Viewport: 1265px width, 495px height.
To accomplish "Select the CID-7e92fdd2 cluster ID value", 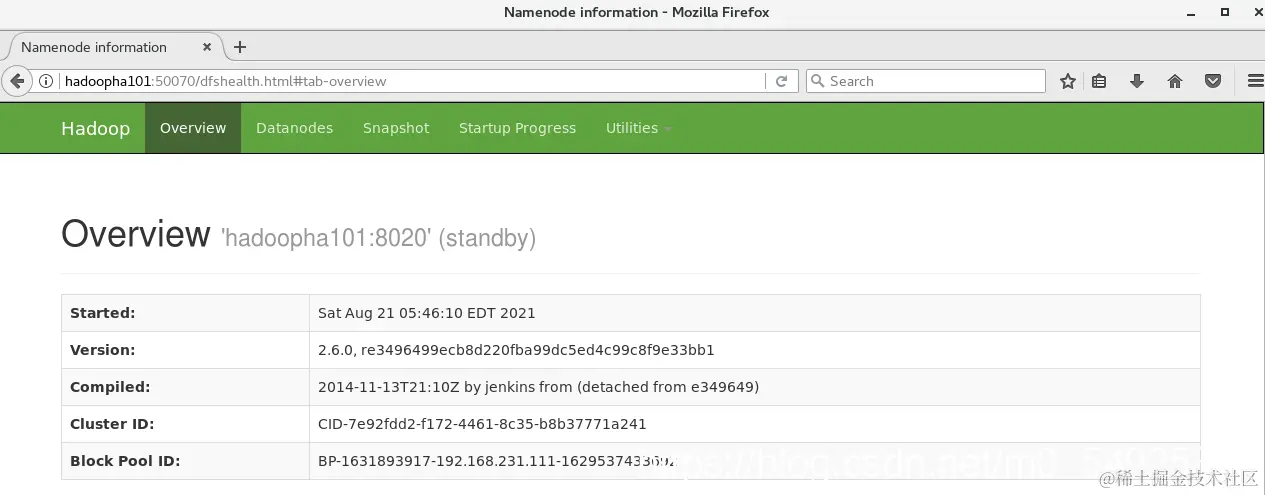I will click(x=482, y=424).
